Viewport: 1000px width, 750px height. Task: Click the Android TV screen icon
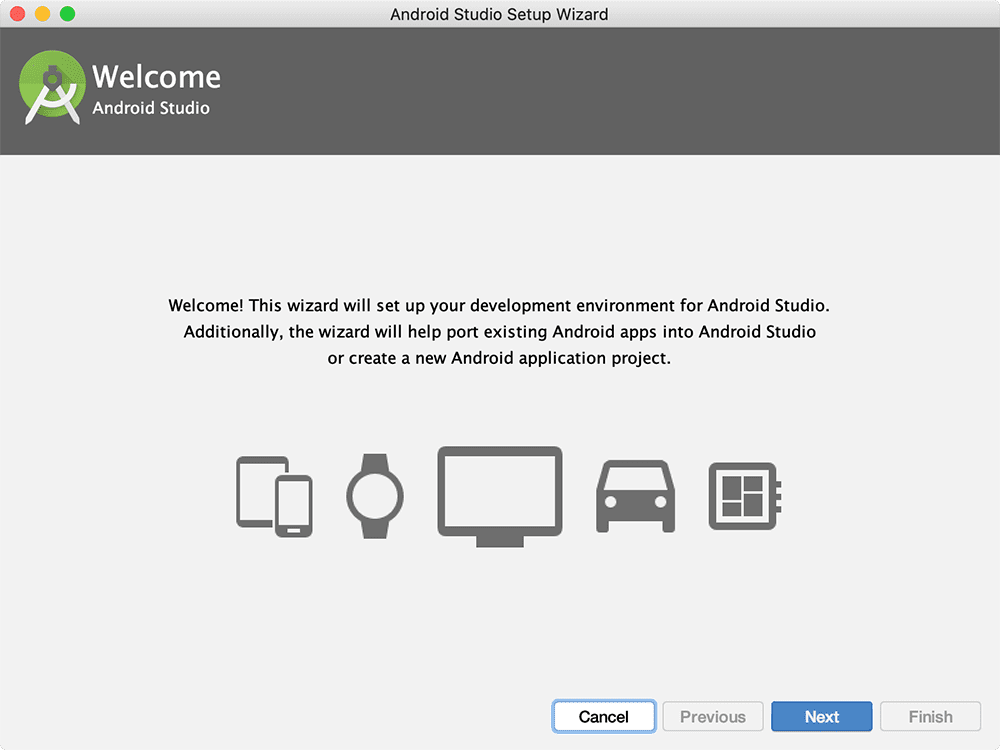pyautogui.click(x=500, y=496)
